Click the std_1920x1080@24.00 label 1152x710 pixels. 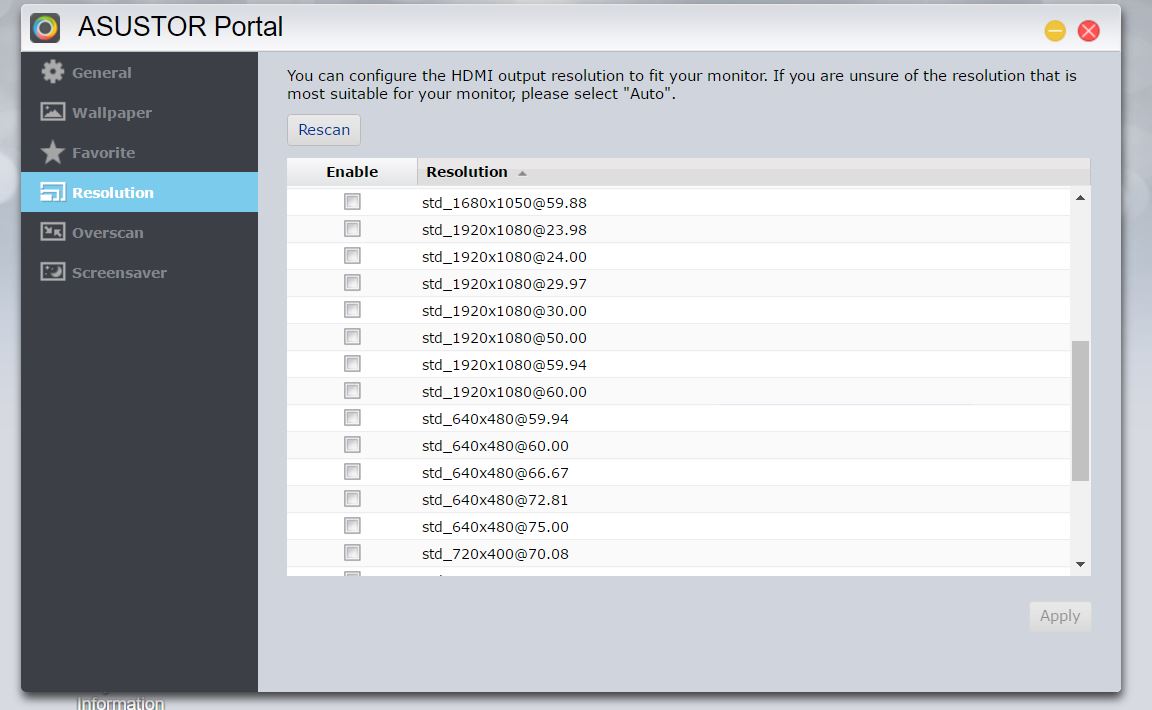(504, 257)
